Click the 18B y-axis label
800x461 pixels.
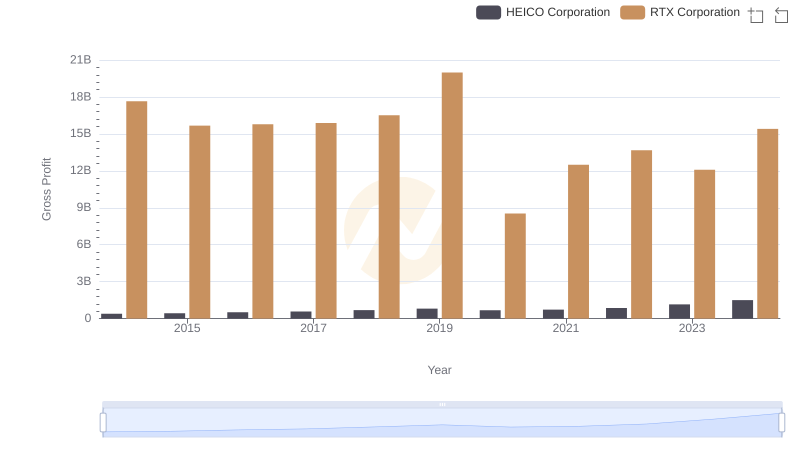(x=81, y=97)
